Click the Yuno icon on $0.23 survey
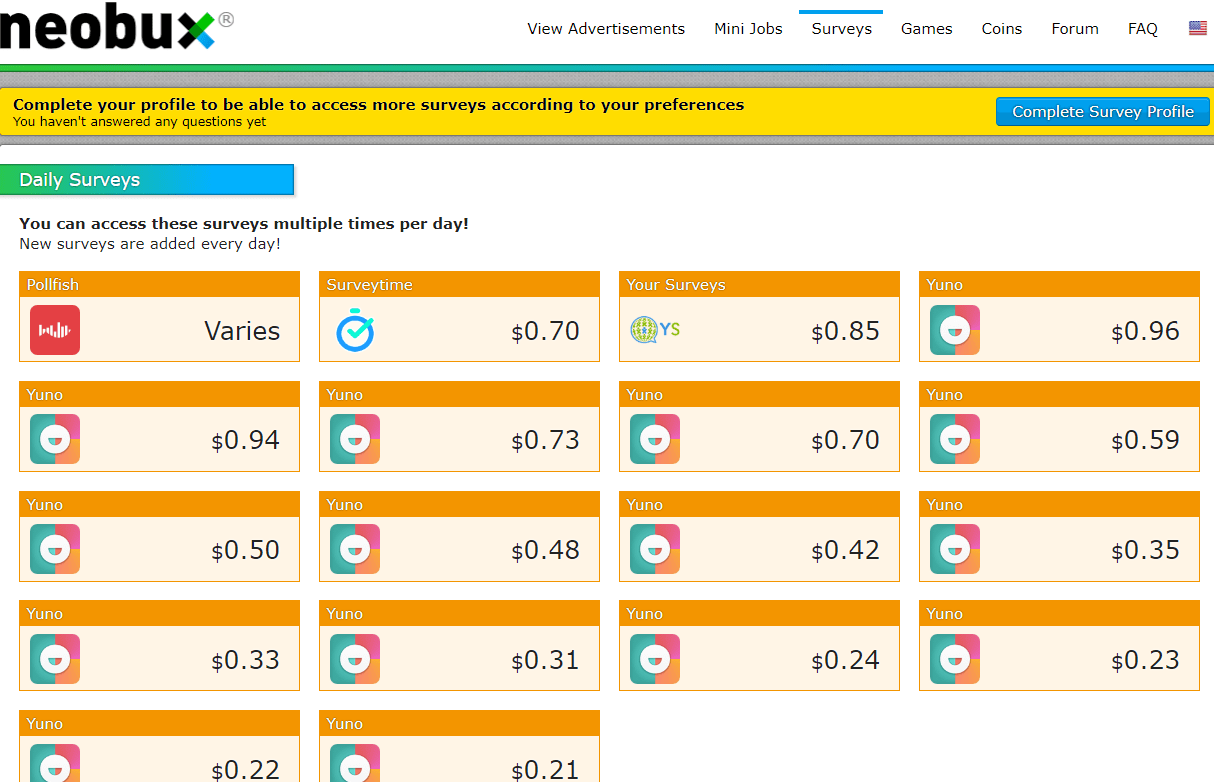Image resolution: width=1214 pixels, height=782 pixels. [x=955, y=660]
